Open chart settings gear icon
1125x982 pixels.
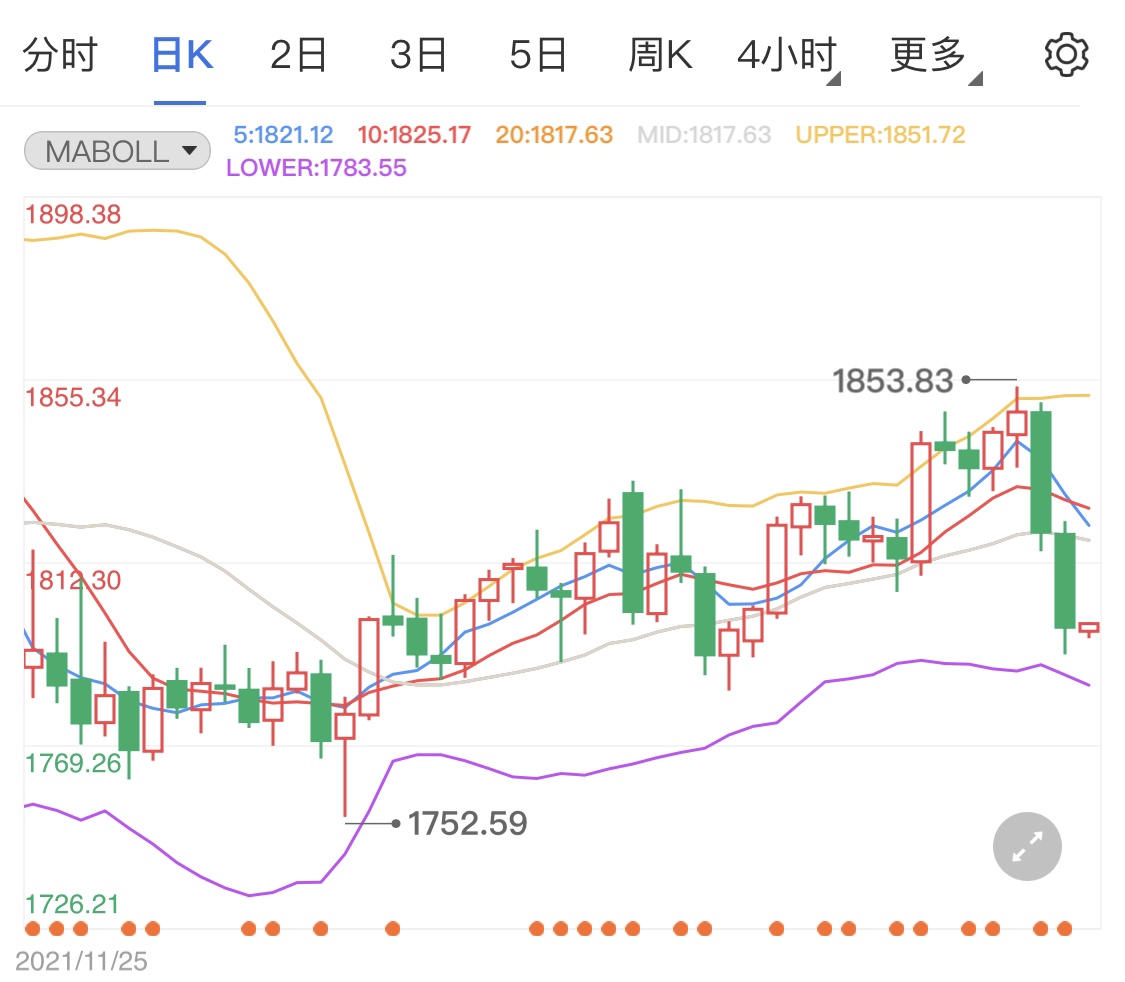coord(1066,55)
